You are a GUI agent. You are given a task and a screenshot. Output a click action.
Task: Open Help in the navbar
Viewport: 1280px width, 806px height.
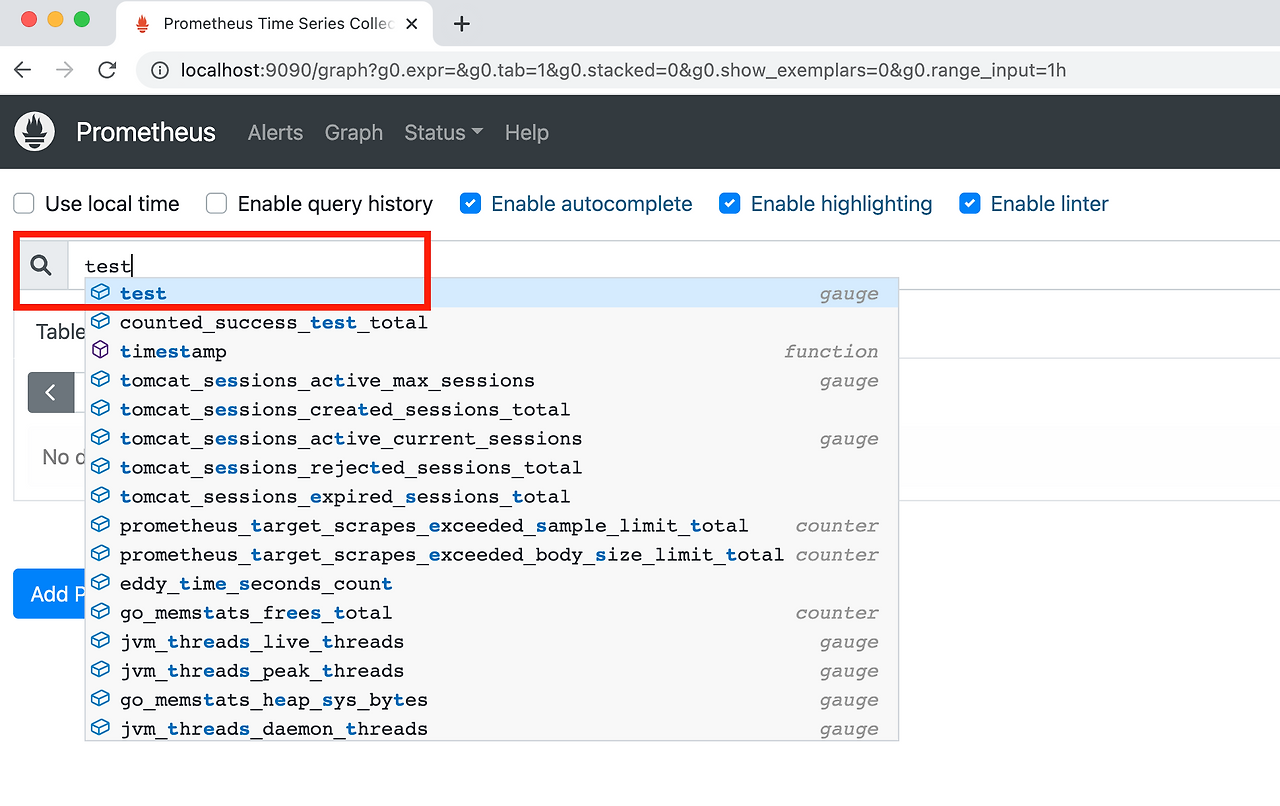tap(527, 132)
